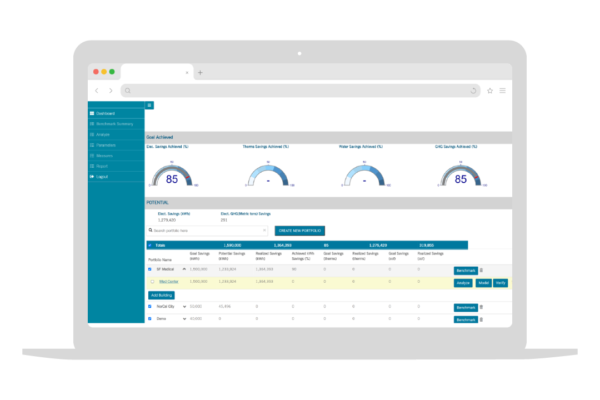Viewport: 600px width, 400px height.
Task: Open a new browser tab with plus
Action: pyautogui.click(x=200, y=72)
